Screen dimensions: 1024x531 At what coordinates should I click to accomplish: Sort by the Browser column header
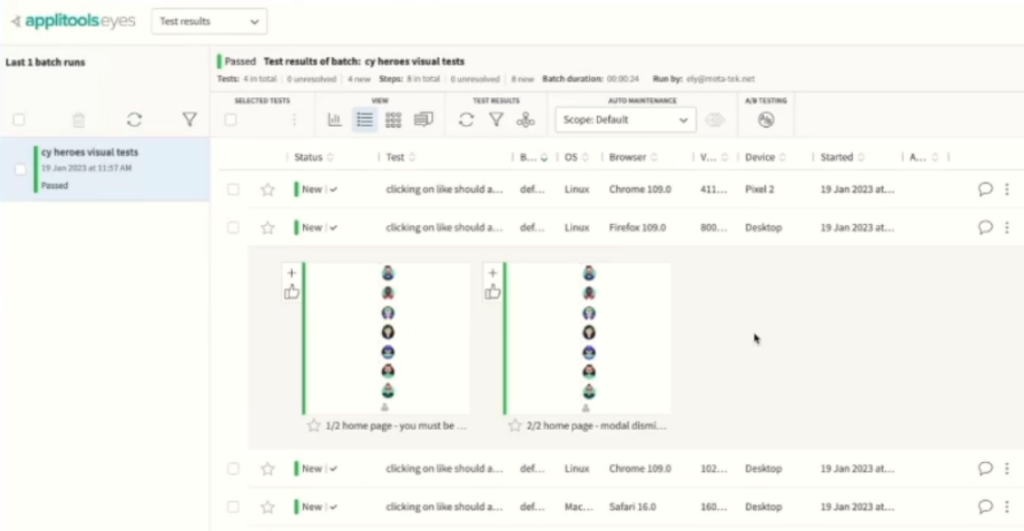[x=627, y=157]
